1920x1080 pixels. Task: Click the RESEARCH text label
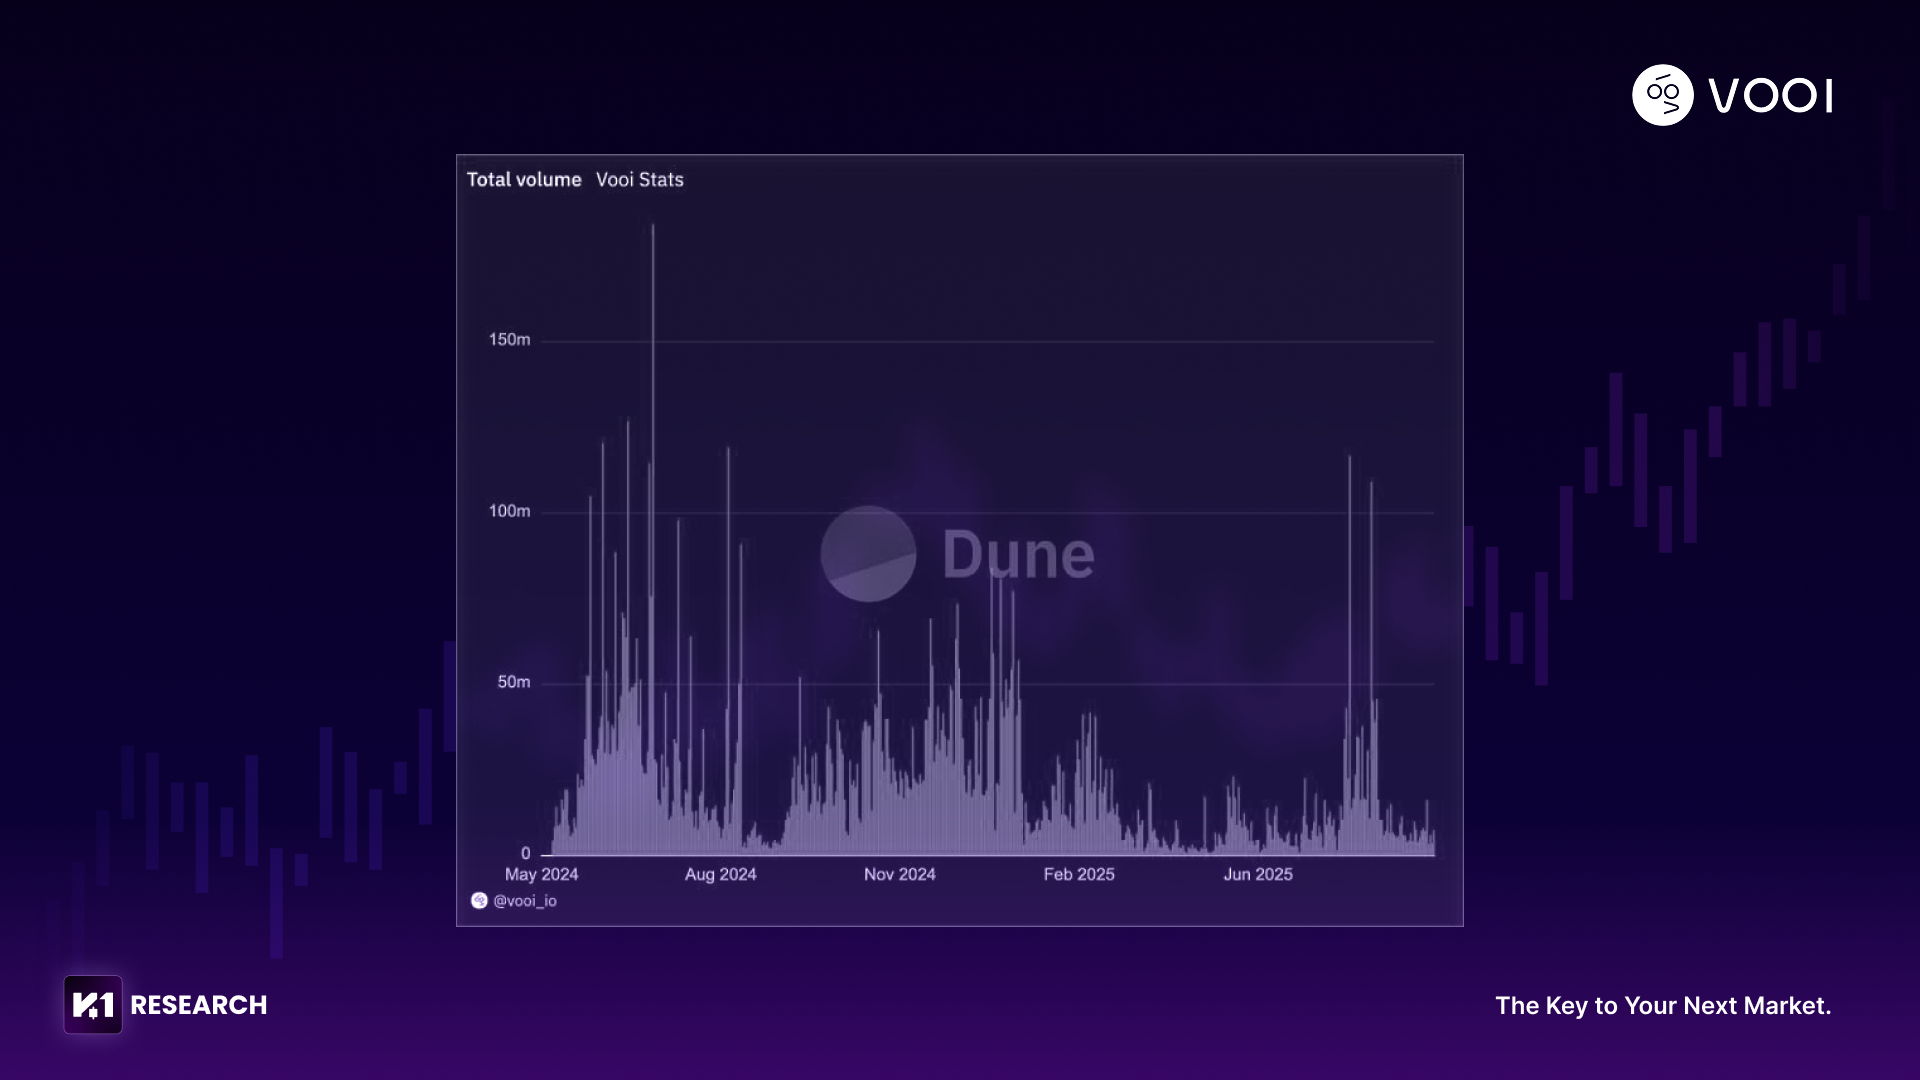tap(199, 1005)
